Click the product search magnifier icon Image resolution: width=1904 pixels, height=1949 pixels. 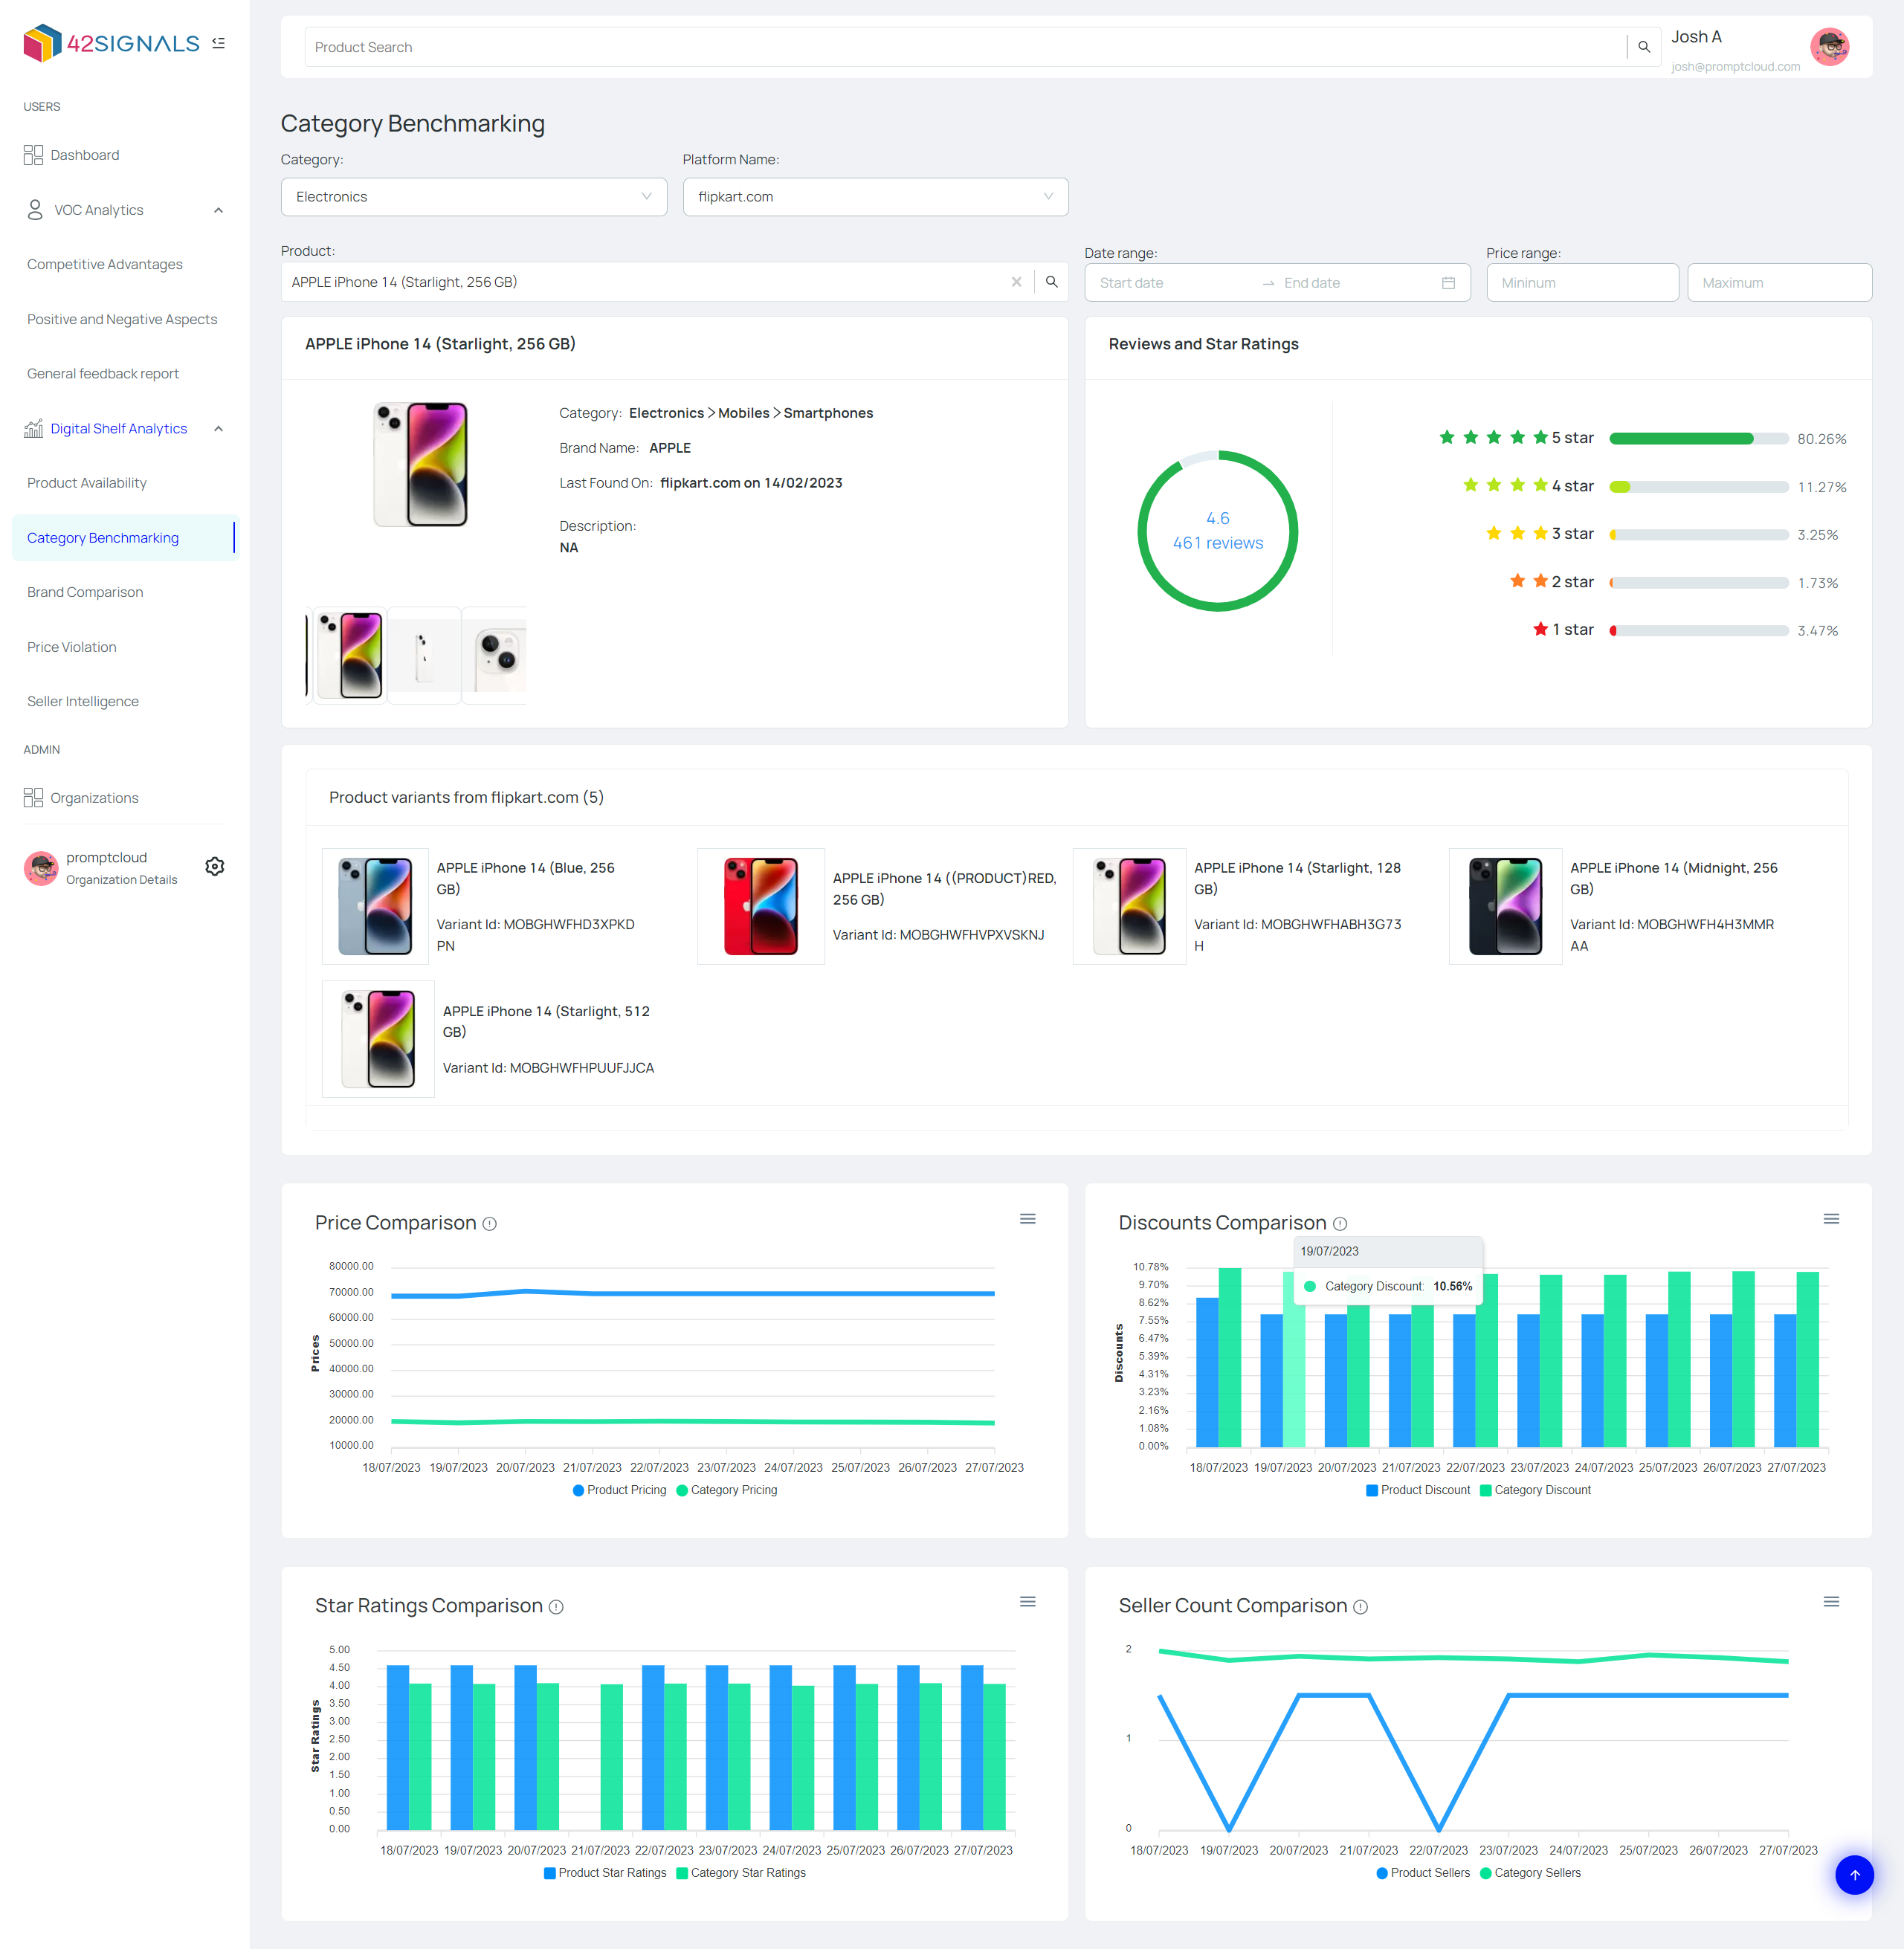[1644, 46]
